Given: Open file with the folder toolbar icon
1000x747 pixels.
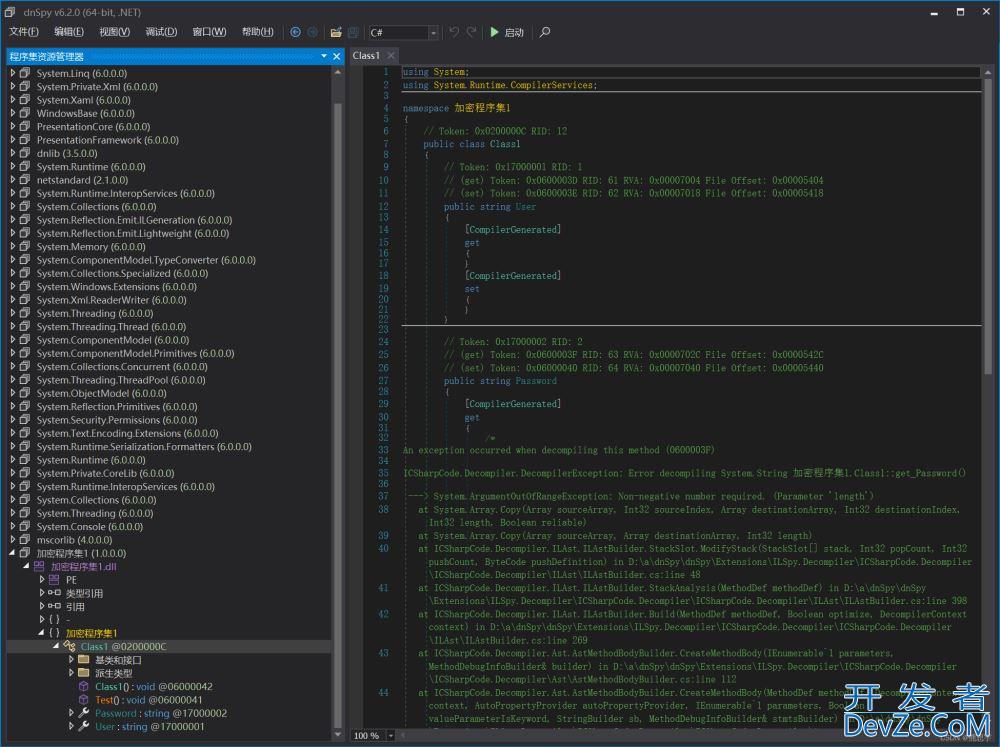Looking at the screenshot, I should 336,32.
